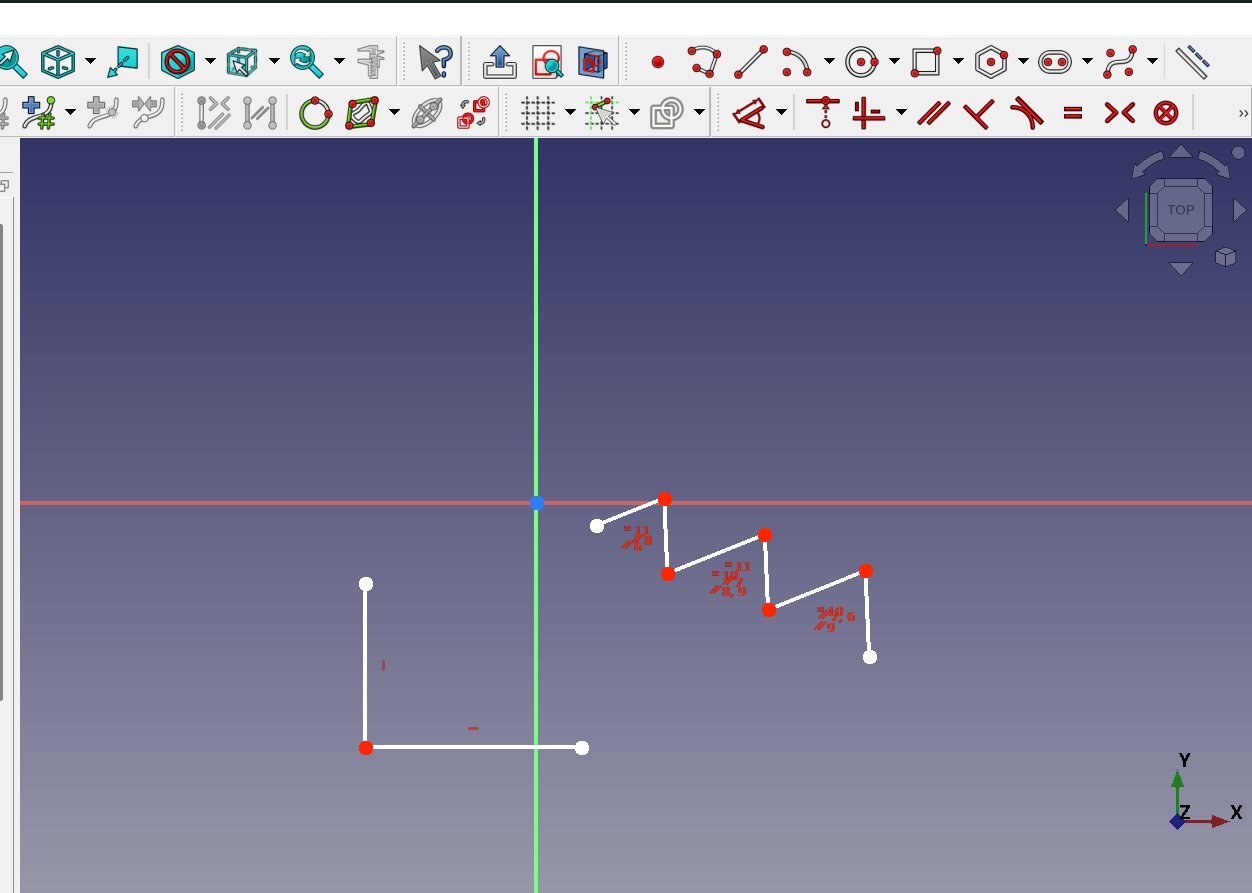Click the magnifier with refresh arrows icon

(306, 62)
